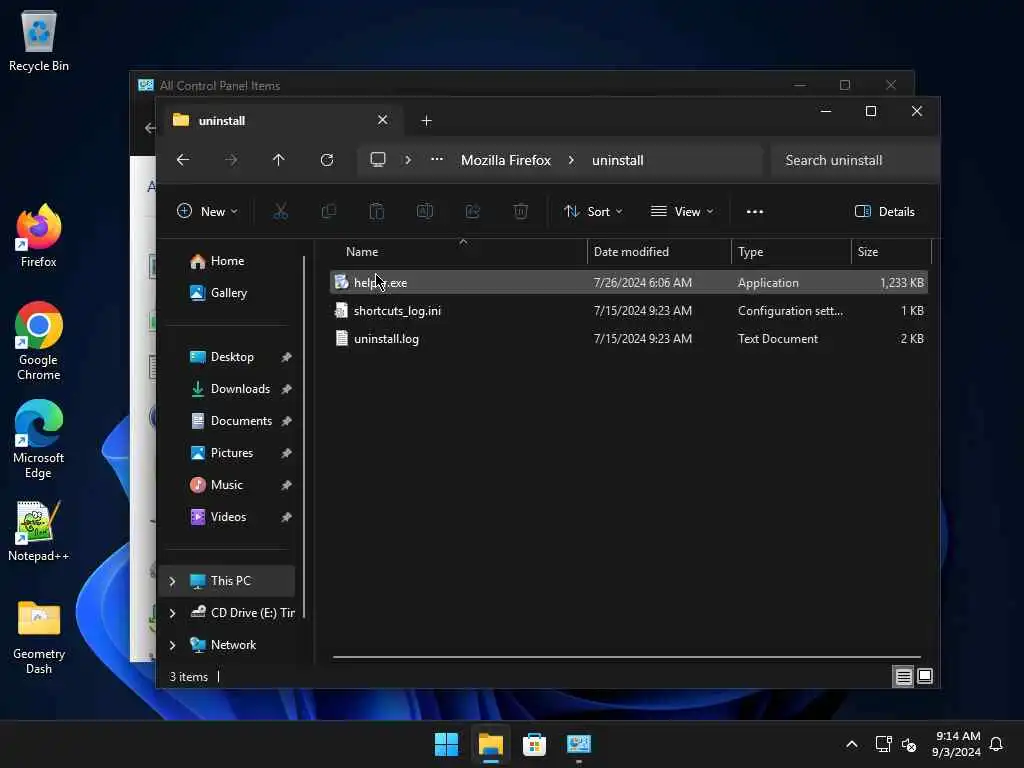Screen dimensions: 1024x768
Task: Select the uninstall.log file
Action: pos(628,339)
